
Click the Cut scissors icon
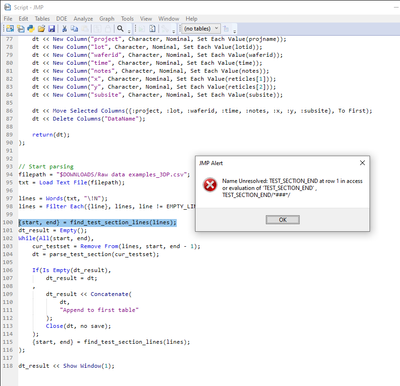pos(65,29)
